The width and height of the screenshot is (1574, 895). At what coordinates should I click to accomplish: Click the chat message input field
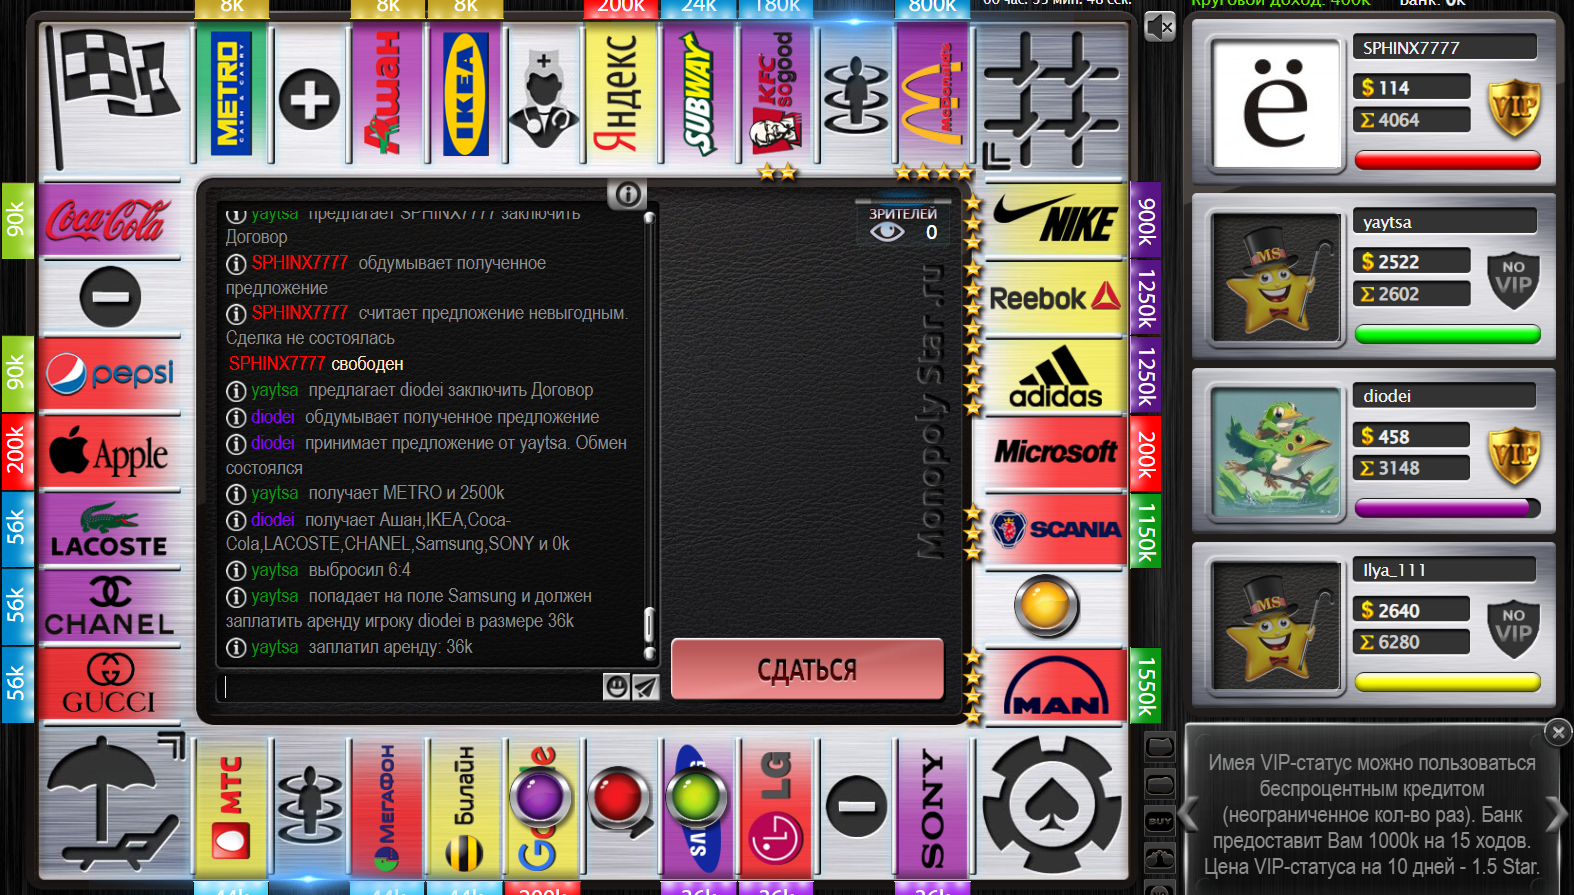click(412, 687)
